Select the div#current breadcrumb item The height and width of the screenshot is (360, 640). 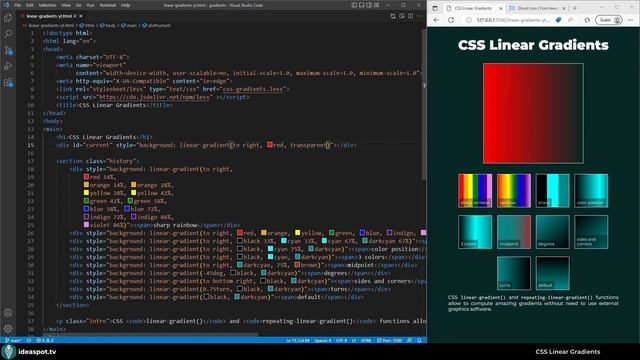(x=157, y=25)
